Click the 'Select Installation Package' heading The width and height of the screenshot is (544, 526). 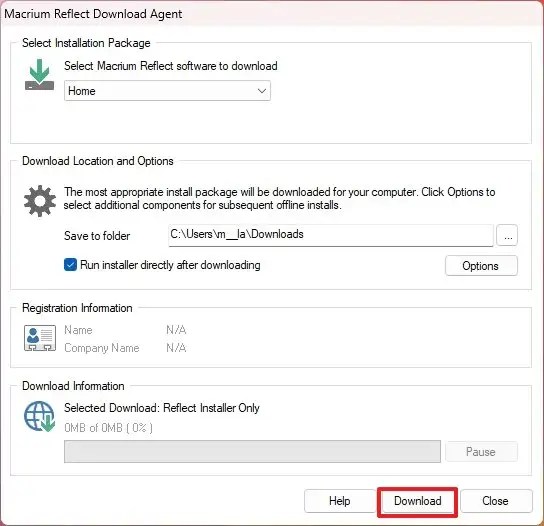86,43
